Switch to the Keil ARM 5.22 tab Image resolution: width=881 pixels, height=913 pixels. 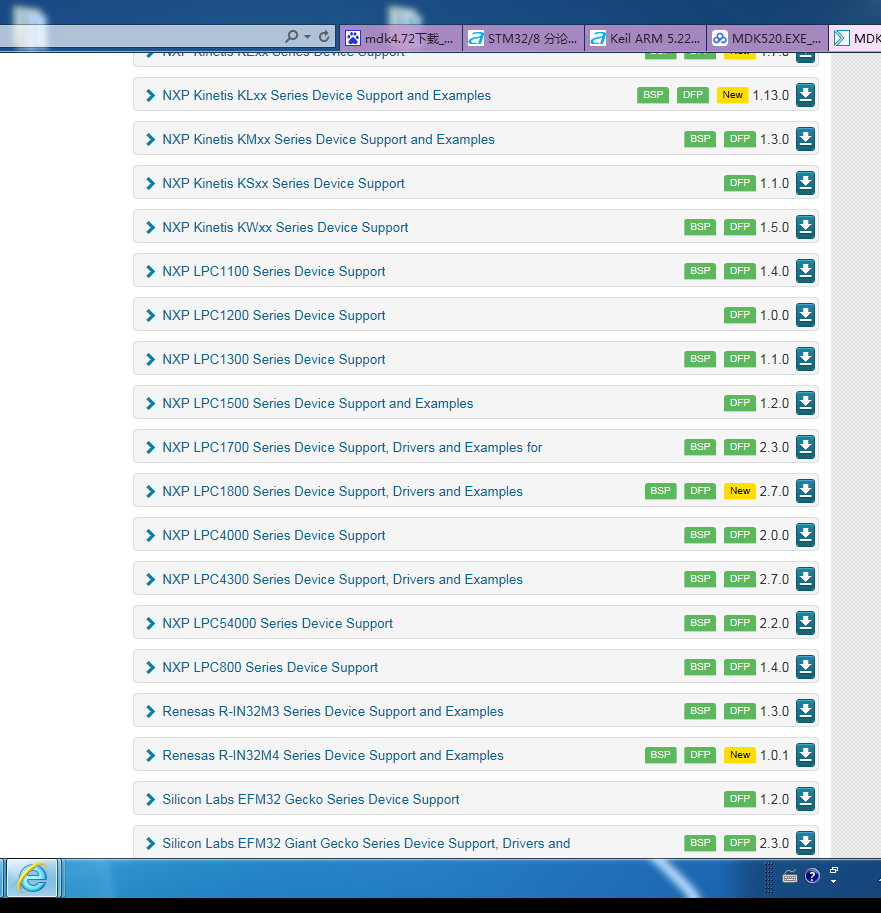pyautogui.click(x=645, y=38)
